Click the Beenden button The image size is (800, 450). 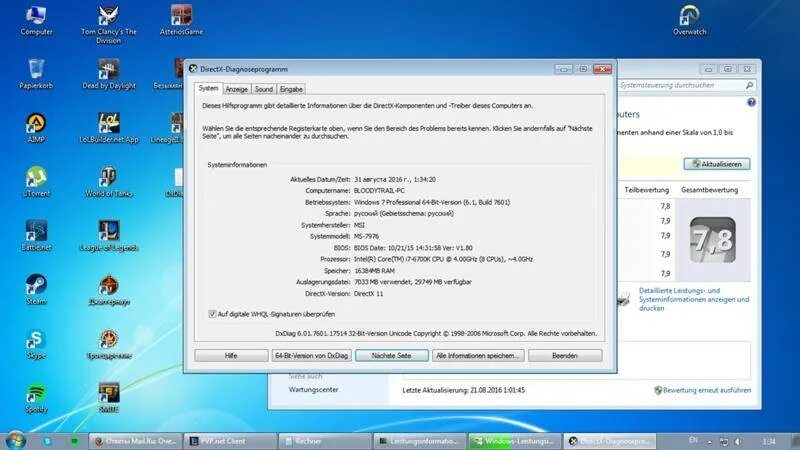[x=565, y=356]
